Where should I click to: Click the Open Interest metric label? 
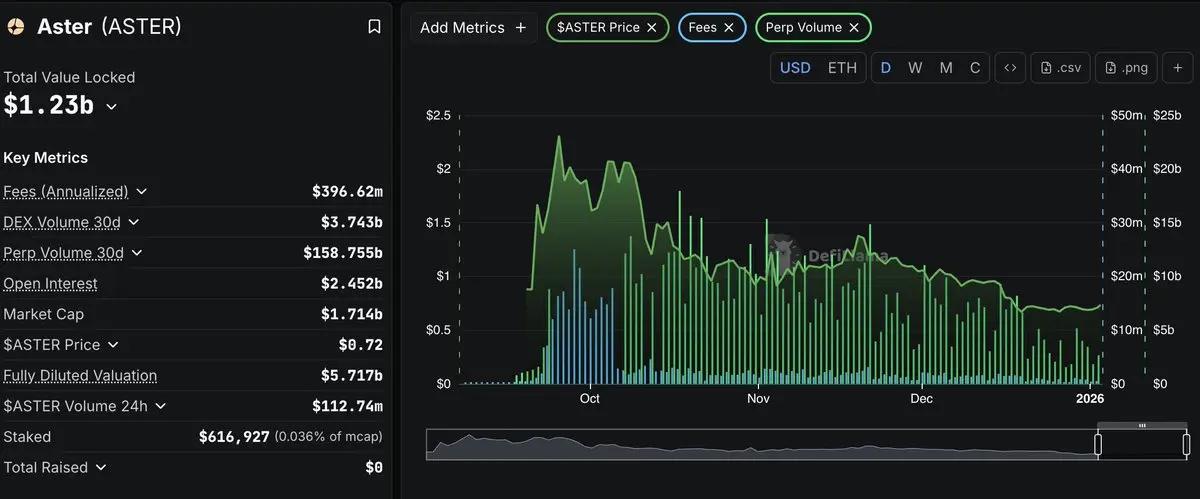[x=51, y=284]
